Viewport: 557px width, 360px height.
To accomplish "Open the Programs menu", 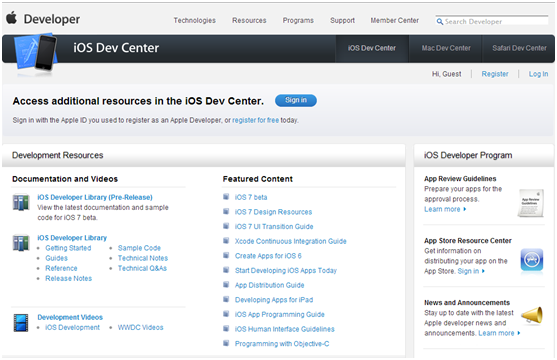I will pyautogui.click(x=298, y=21).
